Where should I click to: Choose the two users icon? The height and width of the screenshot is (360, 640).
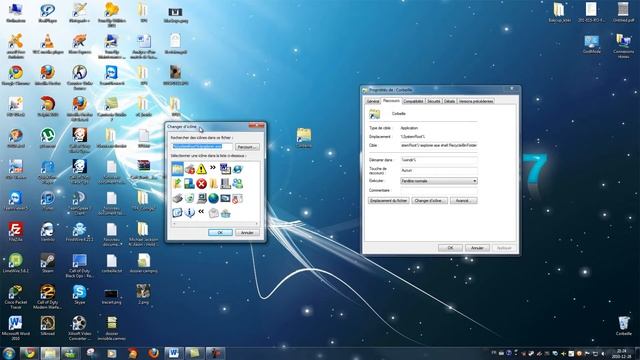pos(238,184)
